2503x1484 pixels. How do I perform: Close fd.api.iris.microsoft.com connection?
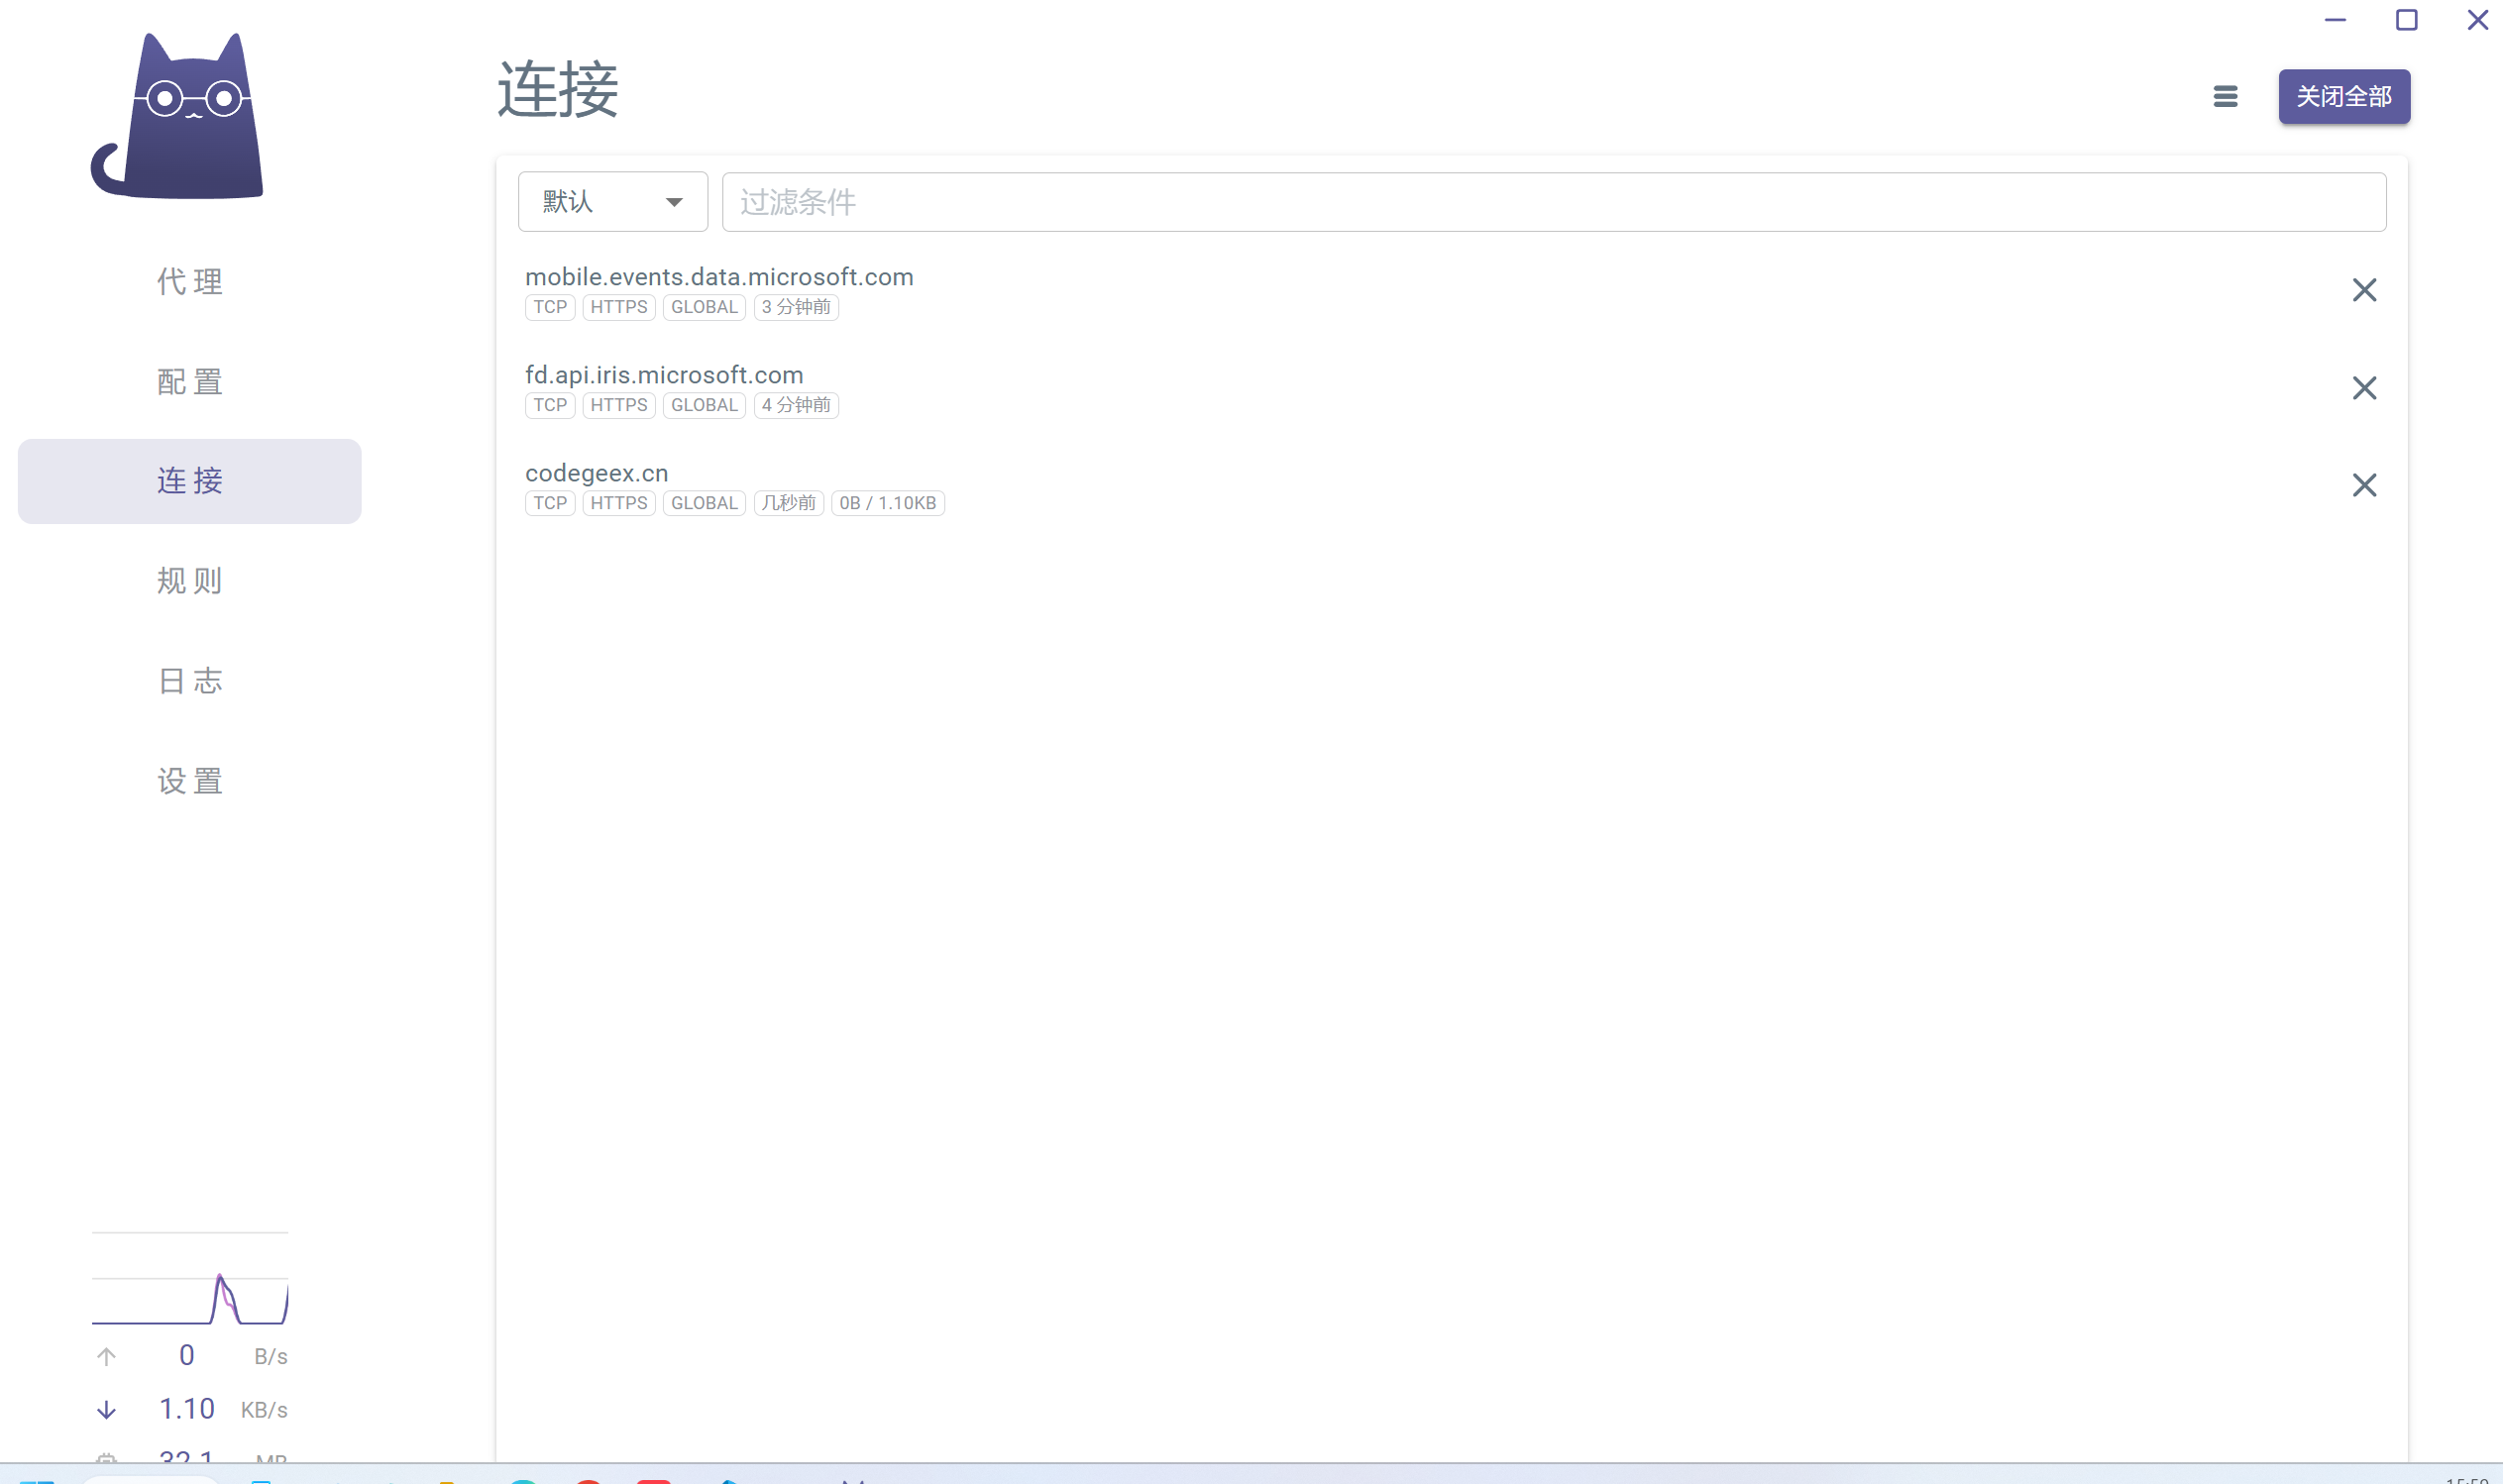click(x=2365, y=387)
